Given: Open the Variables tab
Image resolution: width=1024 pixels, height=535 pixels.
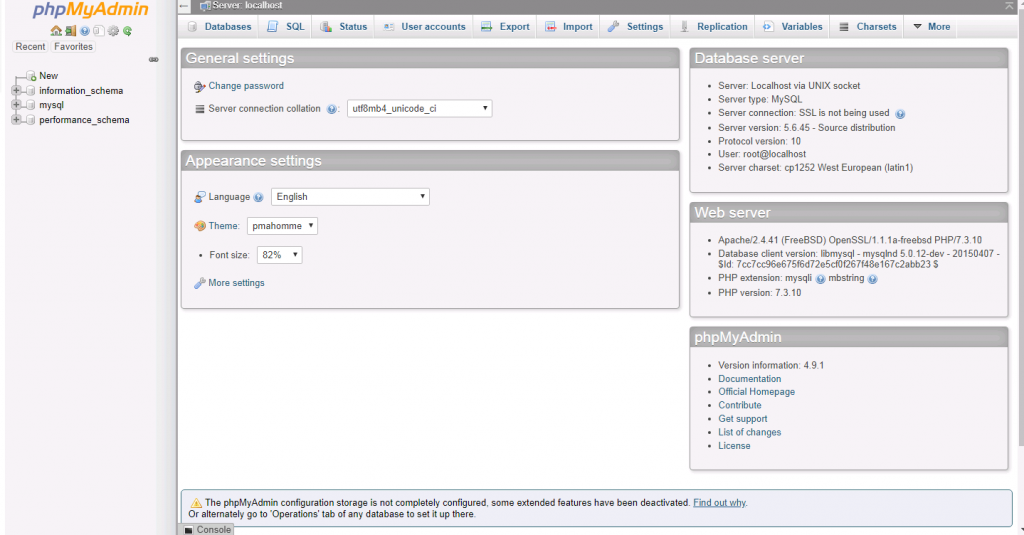Looking at the screenshot, I should [793, 27].
